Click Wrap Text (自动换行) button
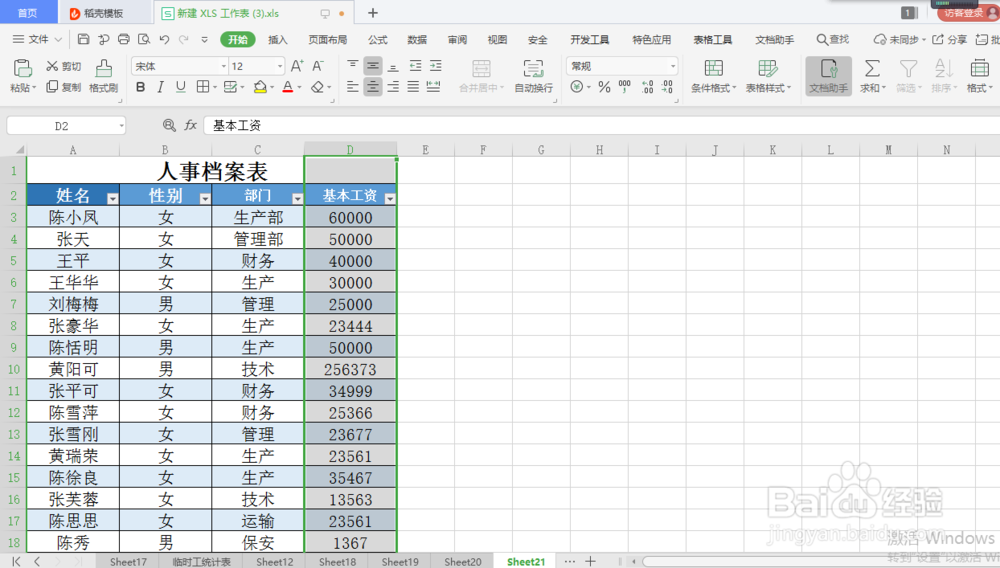1000x568 pixels. click(x=533, y=76)
